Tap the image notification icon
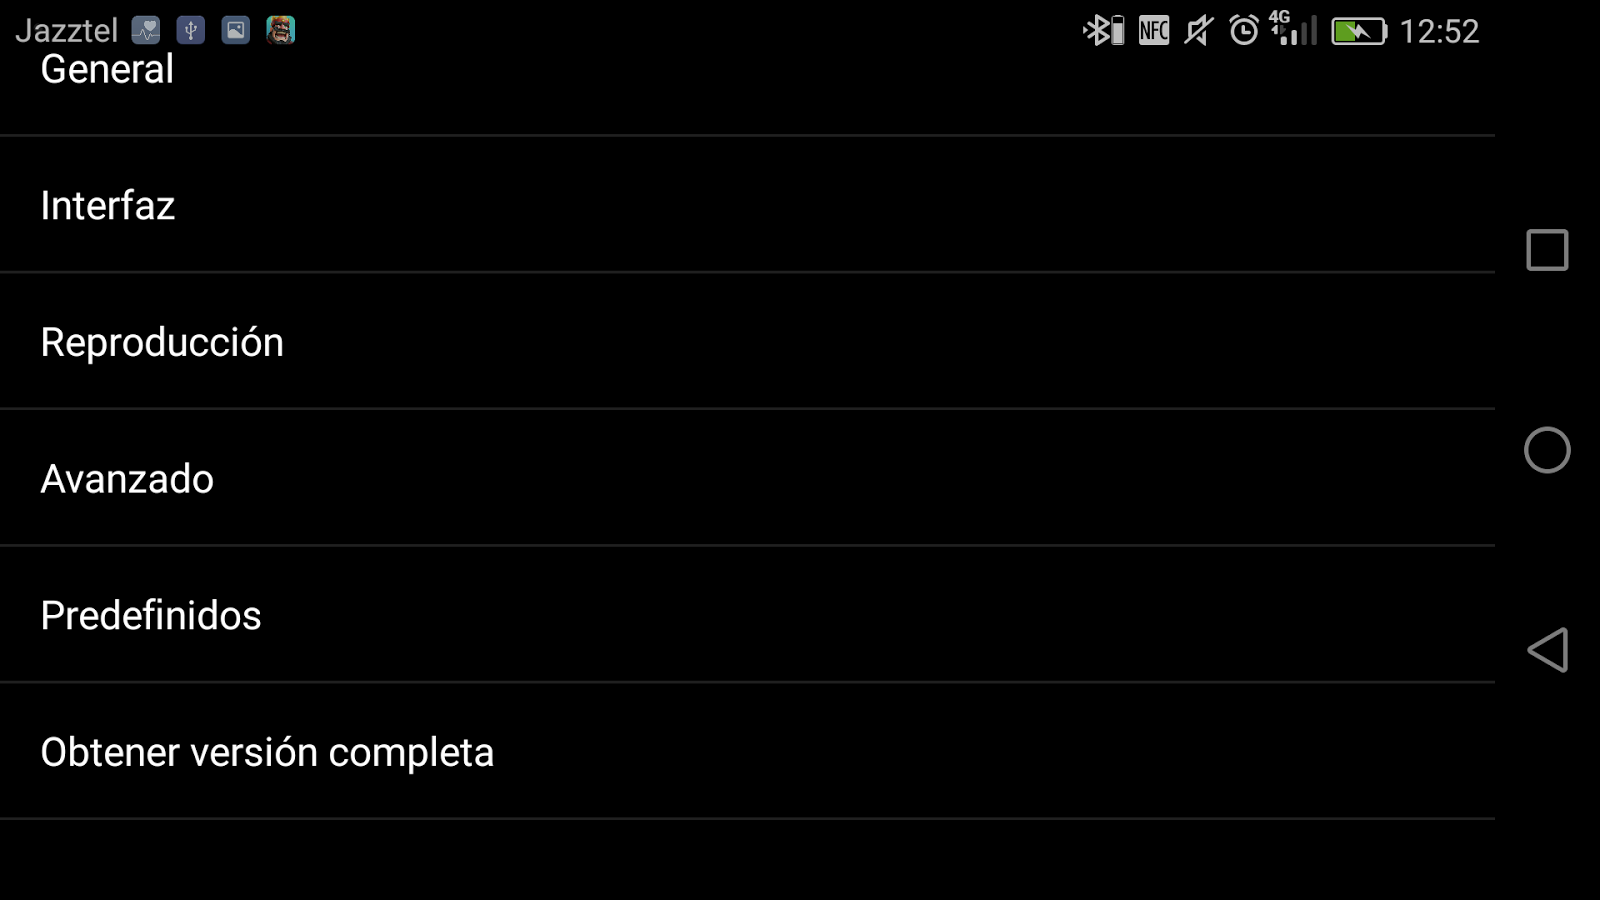The image size is (1600, 900). click(x=236, y=30)
